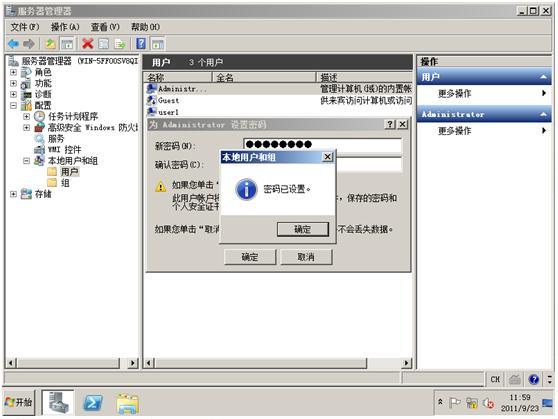Click the Action Center flag tray icon

[454, 403]
